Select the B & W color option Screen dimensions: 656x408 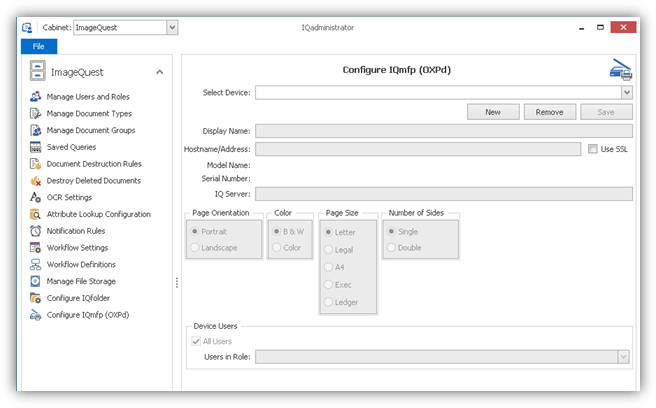click(x=277, y=231)
